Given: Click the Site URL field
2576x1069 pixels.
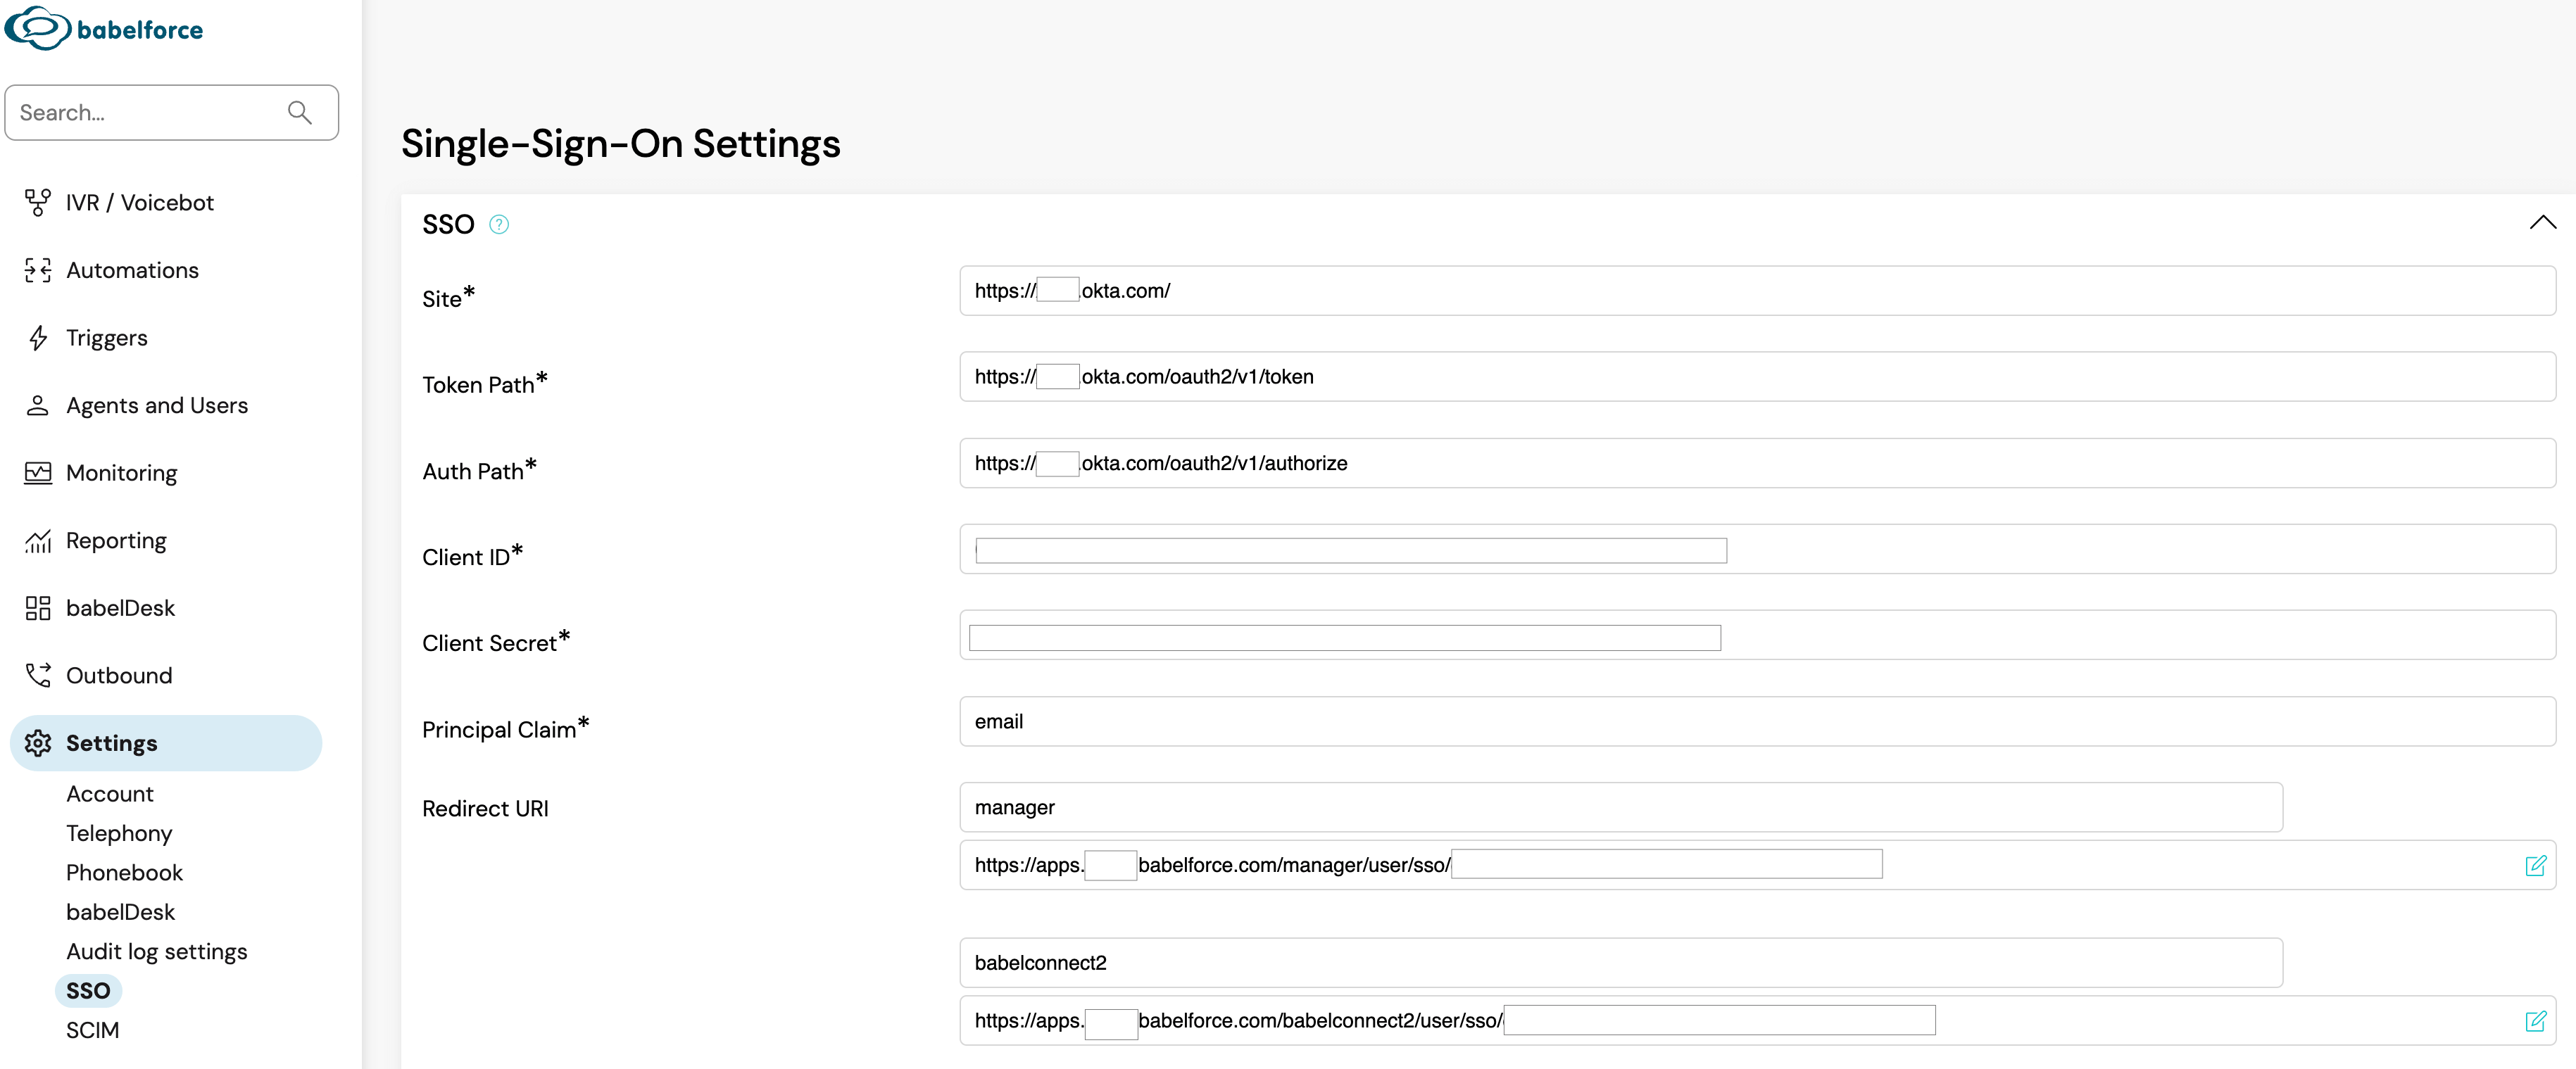Looking at the screenshot, I should (x=1757, y=291).
